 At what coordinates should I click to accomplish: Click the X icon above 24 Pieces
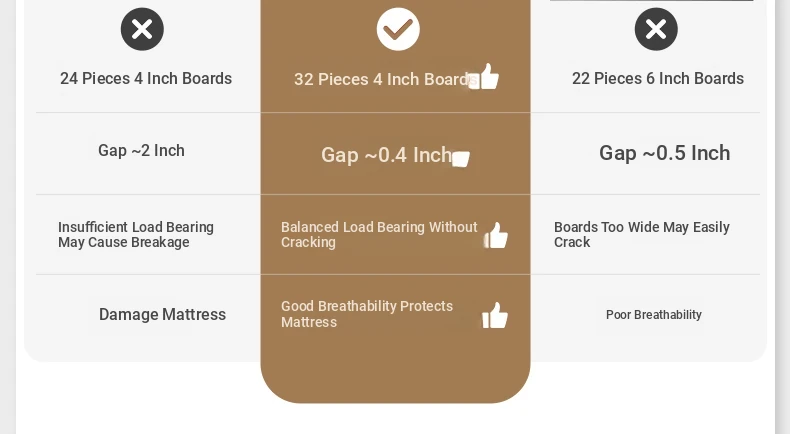[x=142, y=29]
